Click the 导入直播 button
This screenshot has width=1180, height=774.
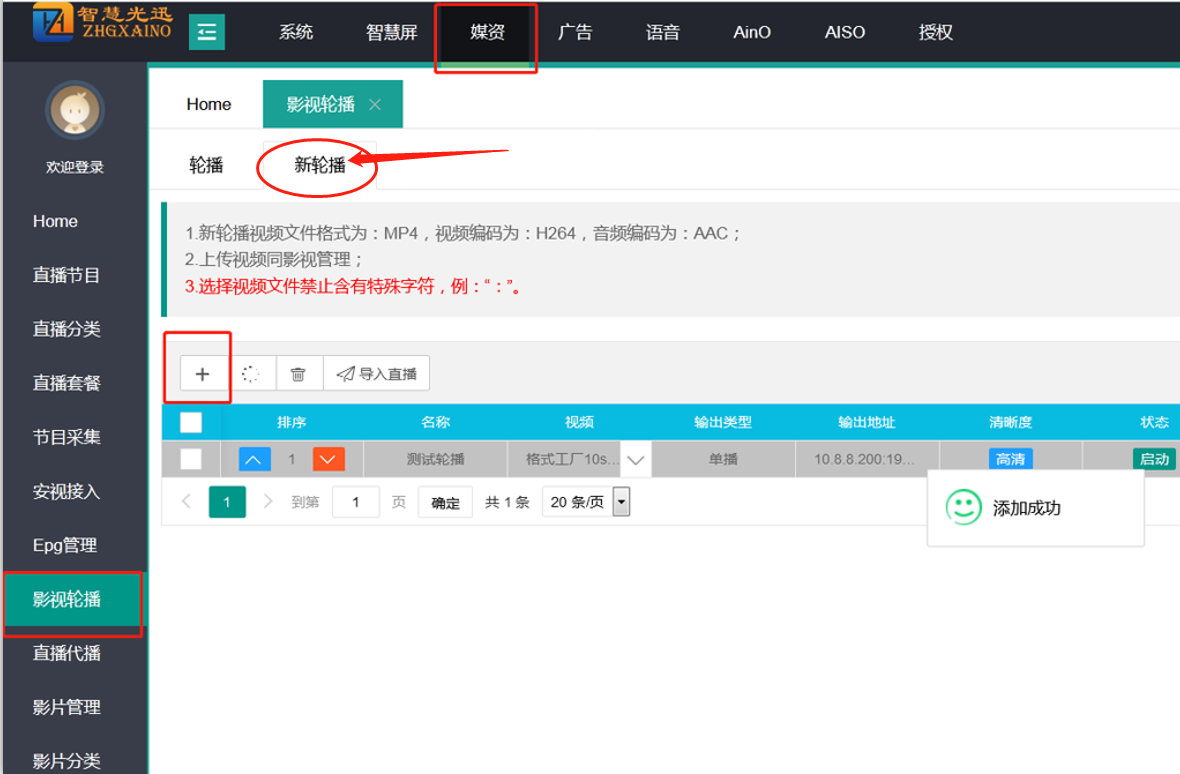(x=377, y=374)
